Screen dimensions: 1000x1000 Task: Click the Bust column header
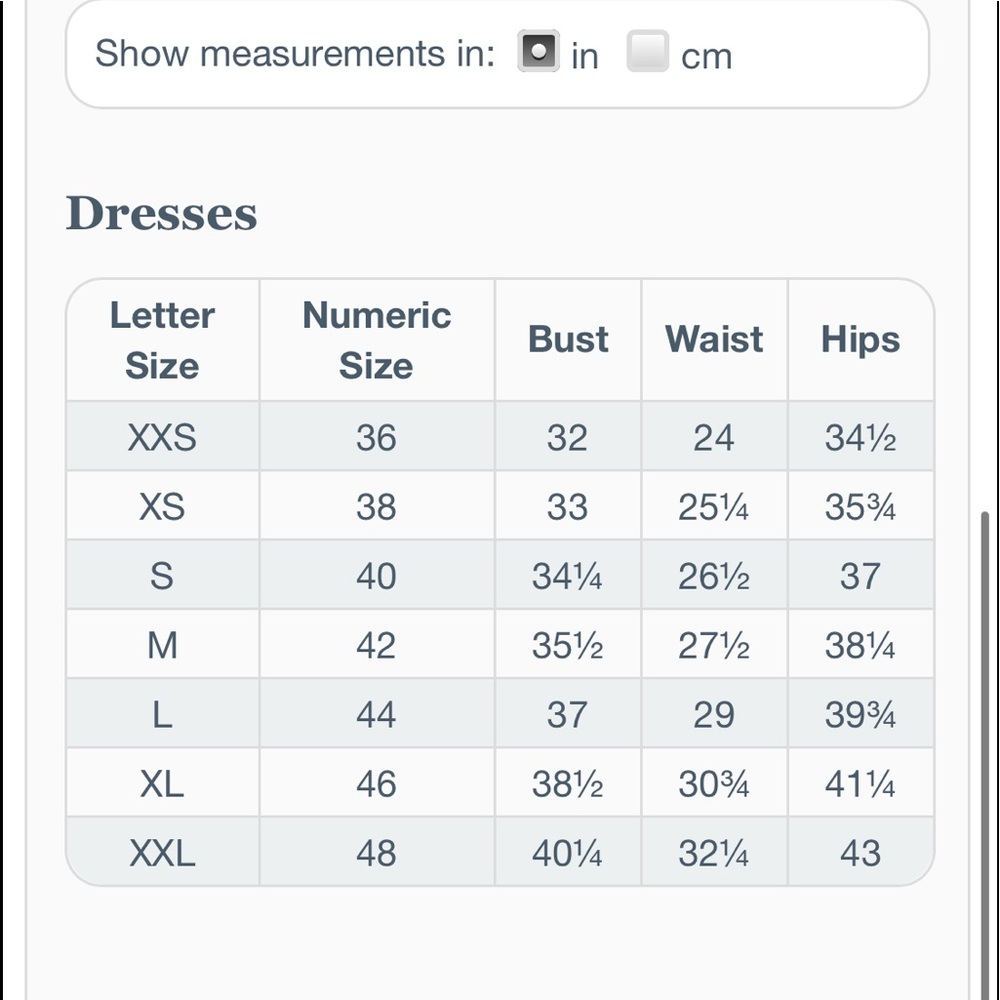click(568, 340)
